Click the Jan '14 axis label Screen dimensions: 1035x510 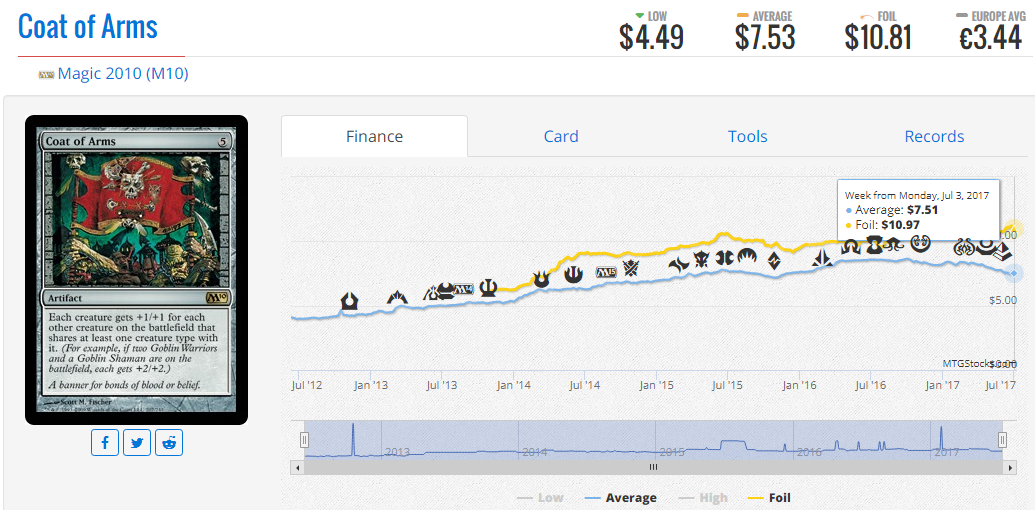pyautogui.click(x=515, y=384)
